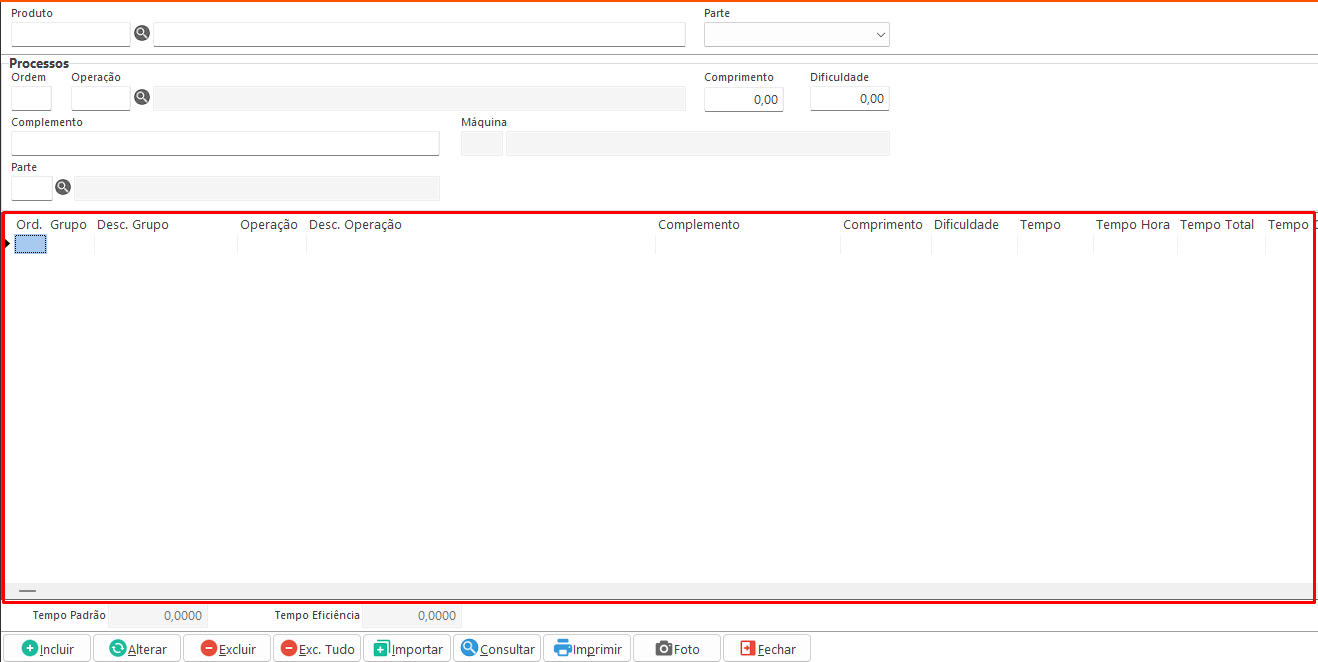
Task: Open Consultar search button
Action: [497, 649]
